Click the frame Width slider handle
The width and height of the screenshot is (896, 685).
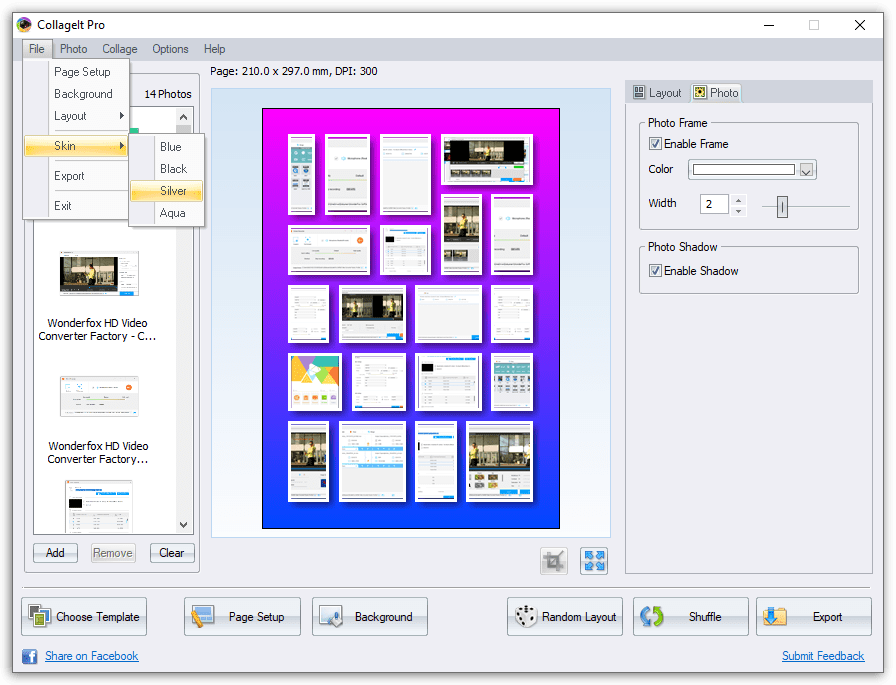[x=783, y=206]
